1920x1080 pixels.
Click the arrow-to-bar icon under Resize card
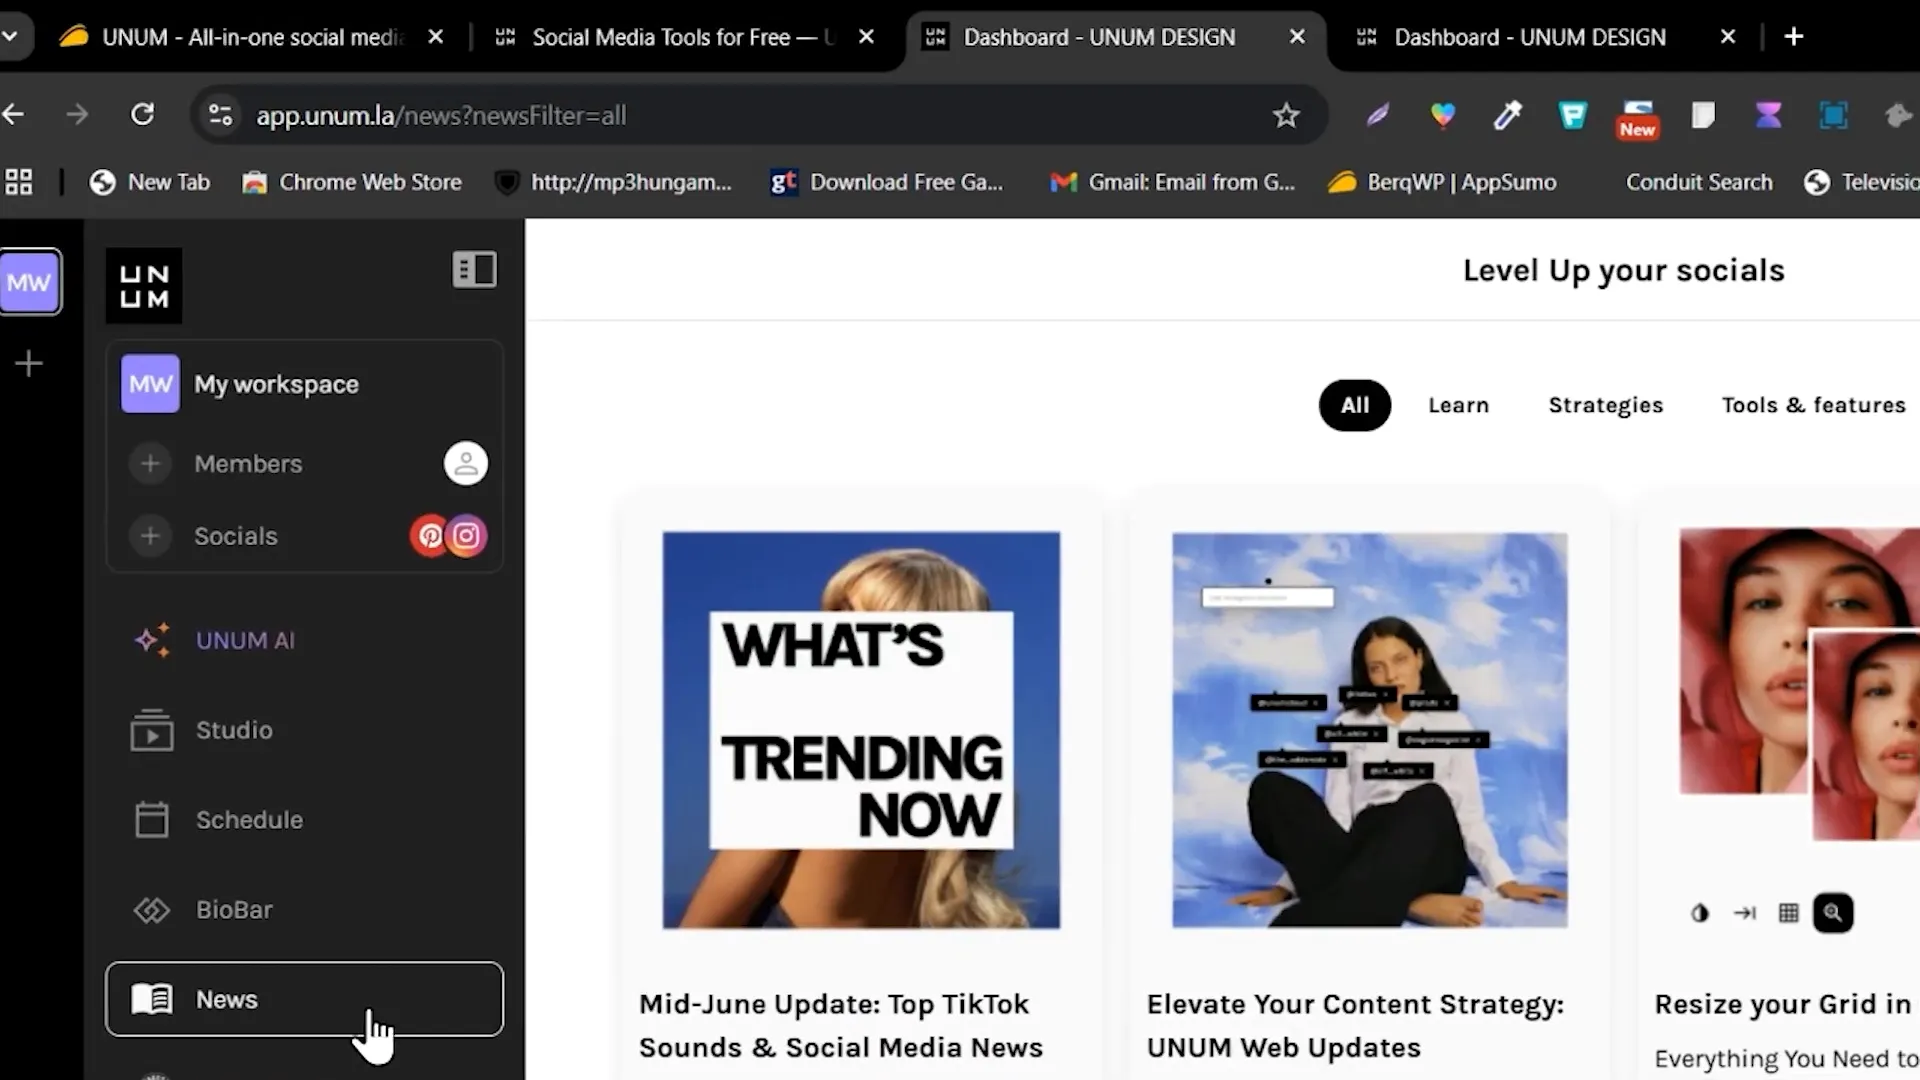coord(1744,913)
